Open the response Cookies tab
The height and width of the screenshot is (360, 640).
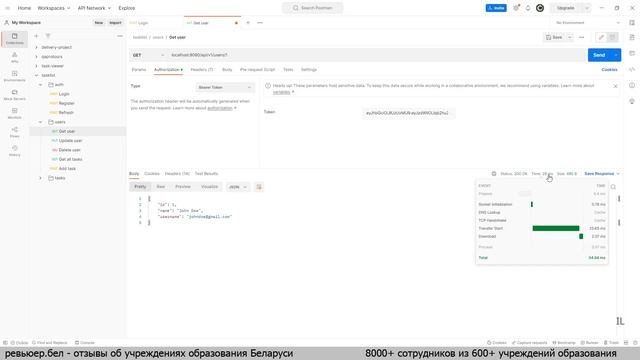pyautogui.click(x=152, y=174)
